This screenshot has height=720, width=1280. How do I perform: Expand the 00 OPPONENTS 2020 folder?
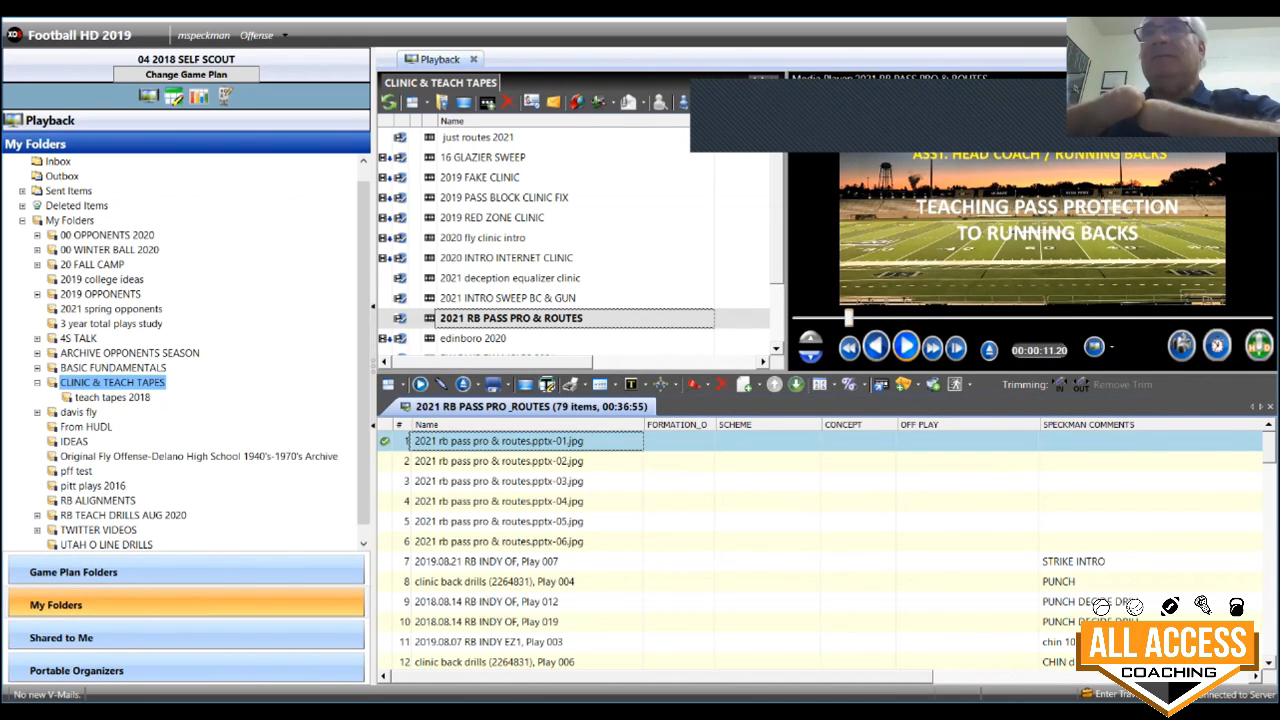(x=38, y=235)
